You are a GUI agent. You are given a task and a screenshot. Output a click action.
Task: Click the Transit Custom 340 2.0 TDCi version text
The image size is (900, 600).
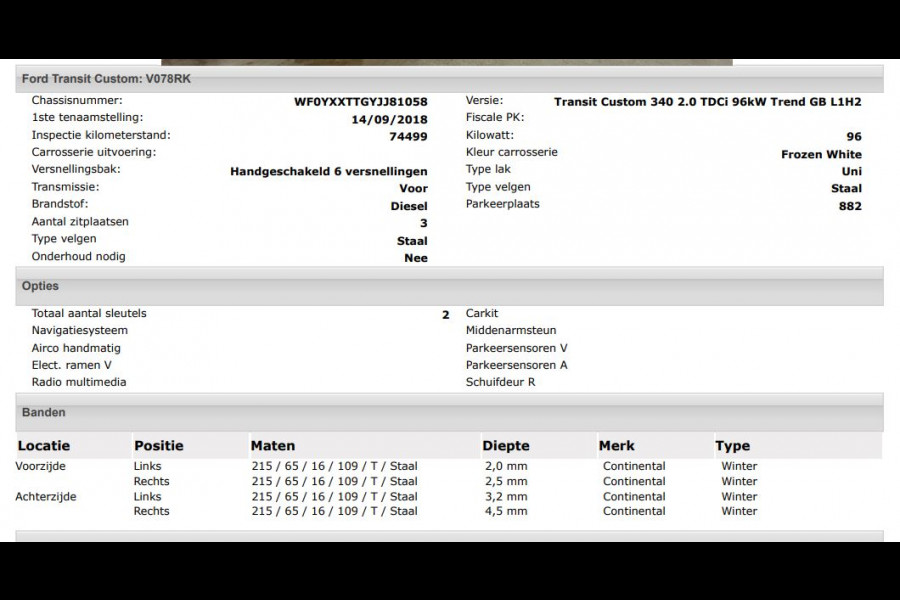[x=707, y=102]
